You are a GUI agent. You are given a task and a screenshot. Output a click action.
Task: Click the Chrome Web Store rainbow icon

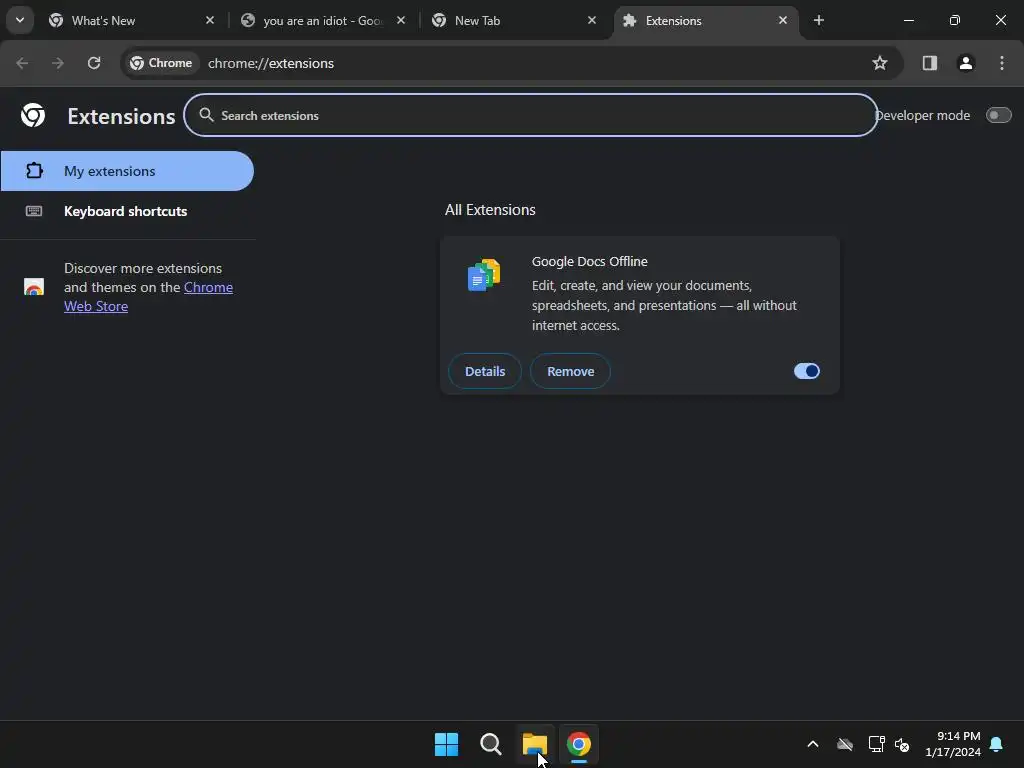click(x=34, y=287)
